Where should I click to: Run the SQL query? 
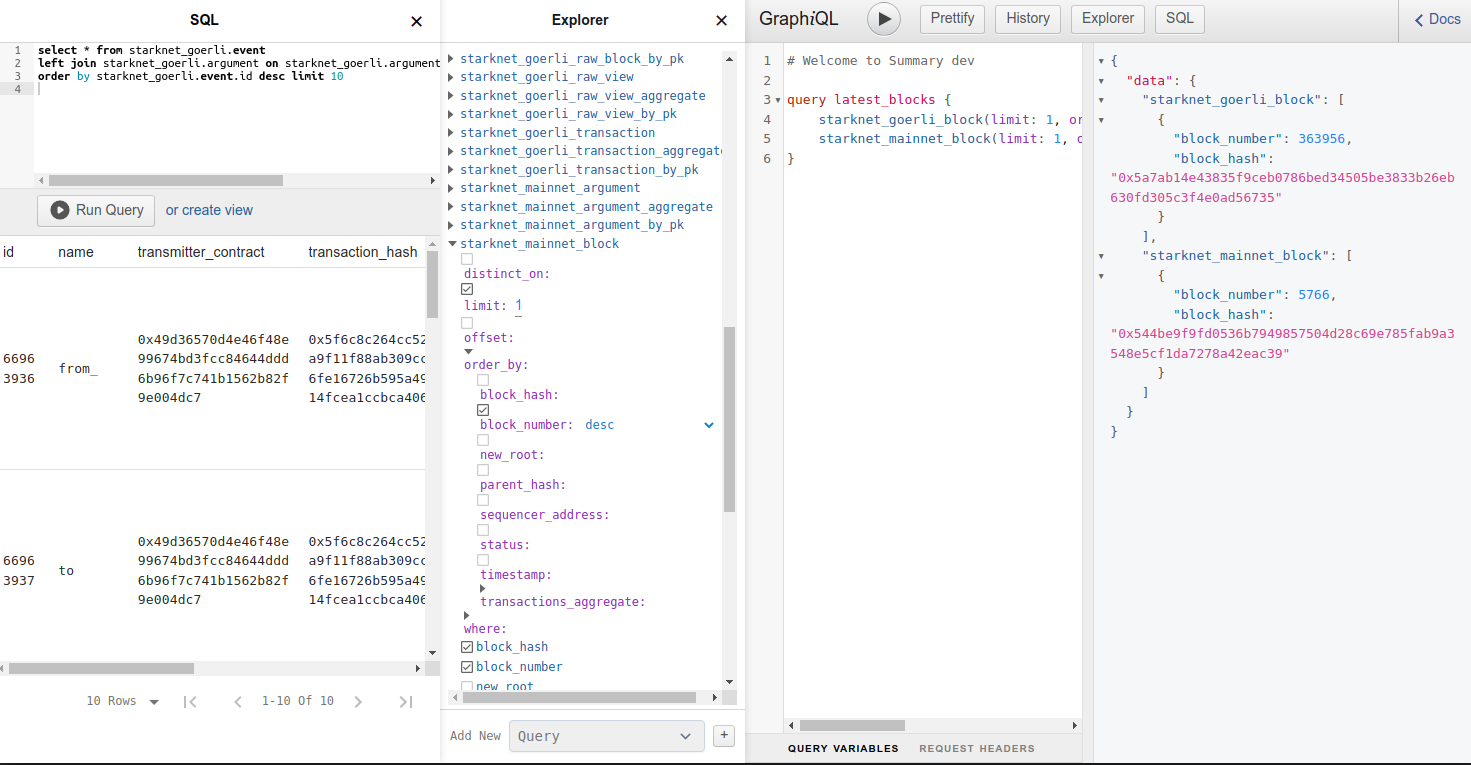tap(96, 210)
